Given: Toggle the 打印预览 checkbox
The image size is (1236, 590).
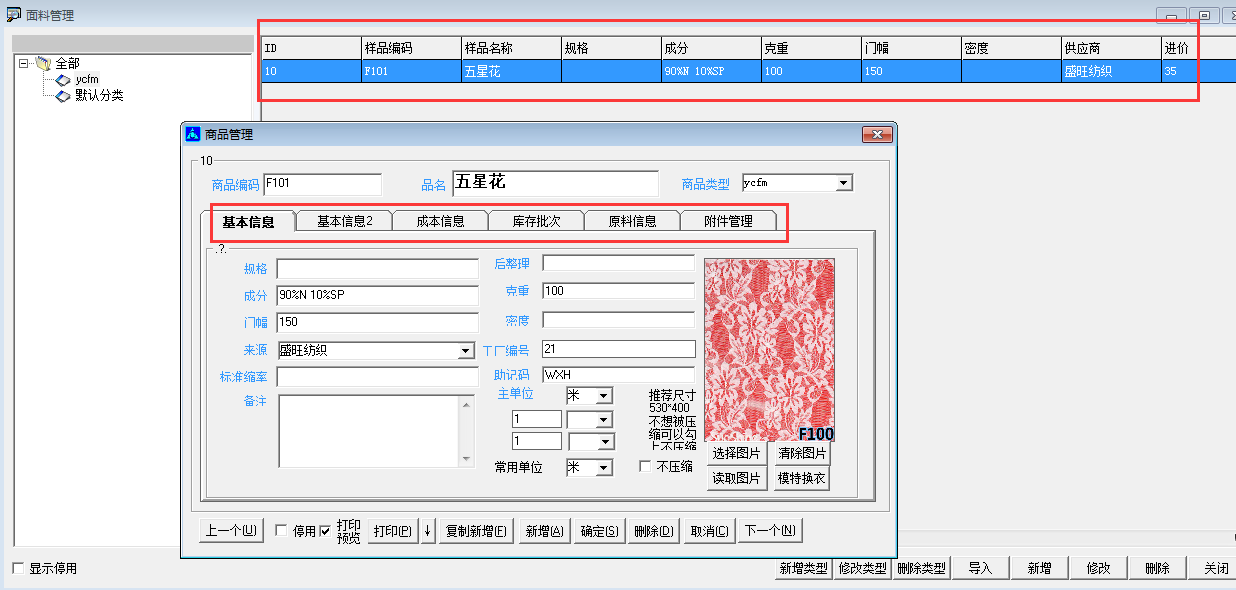Looking at the screenshot, I should click(325, 531).
